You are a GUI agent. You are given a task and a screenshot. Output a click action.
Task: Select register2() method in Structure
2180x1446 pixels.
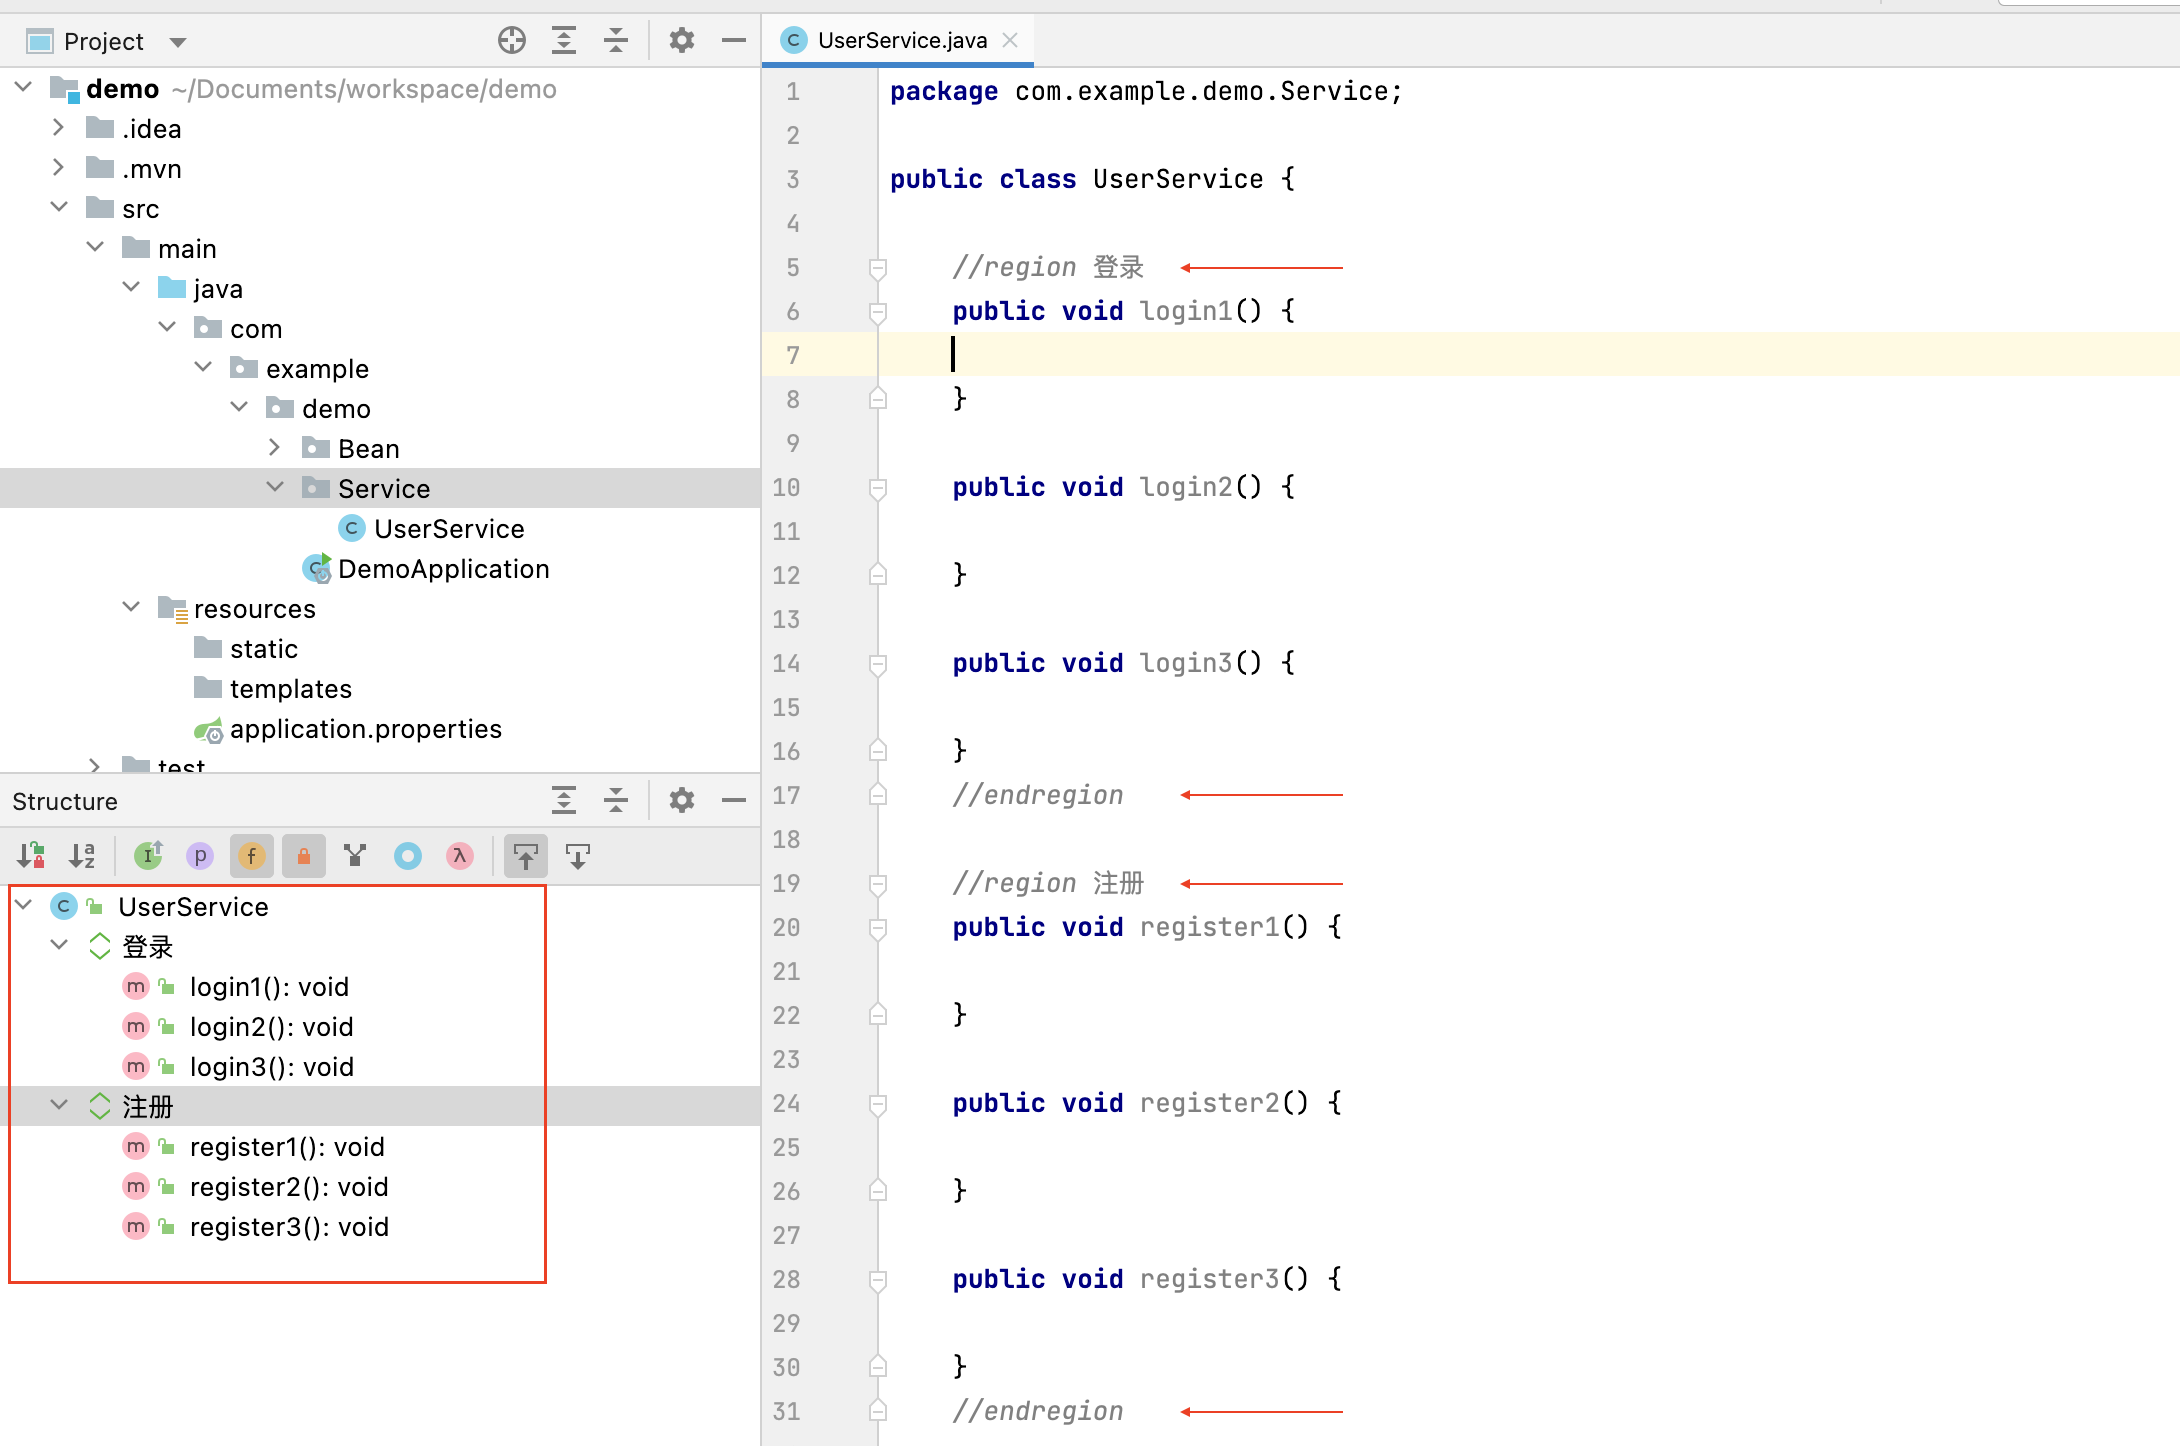[289, 1187]
